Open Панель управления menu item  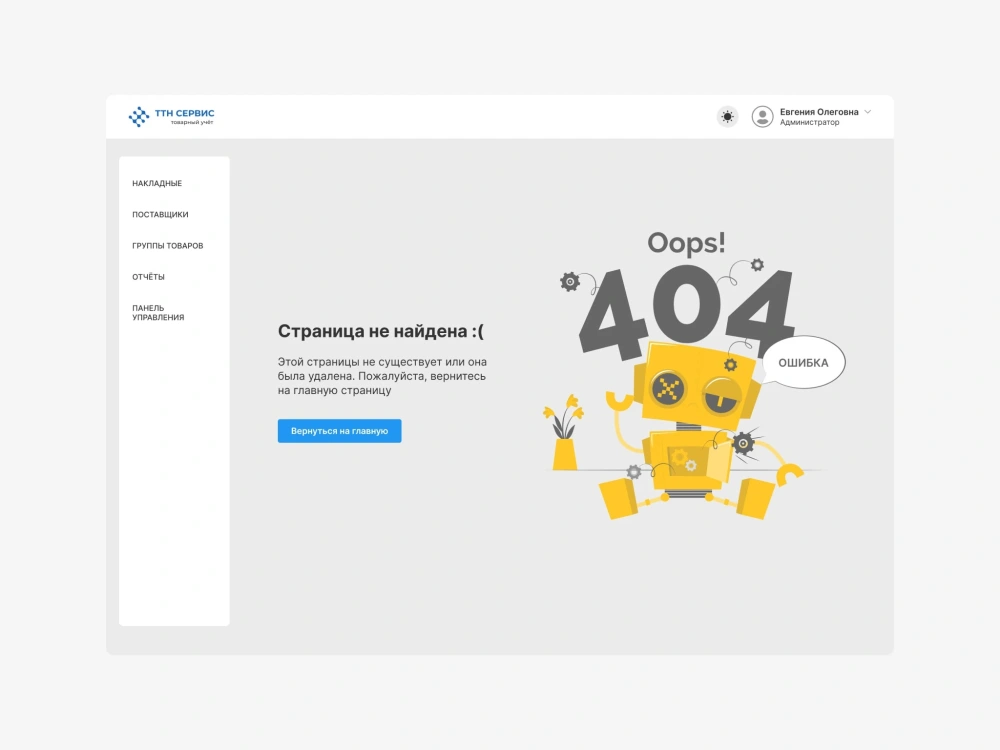click(x=158, y=312)
